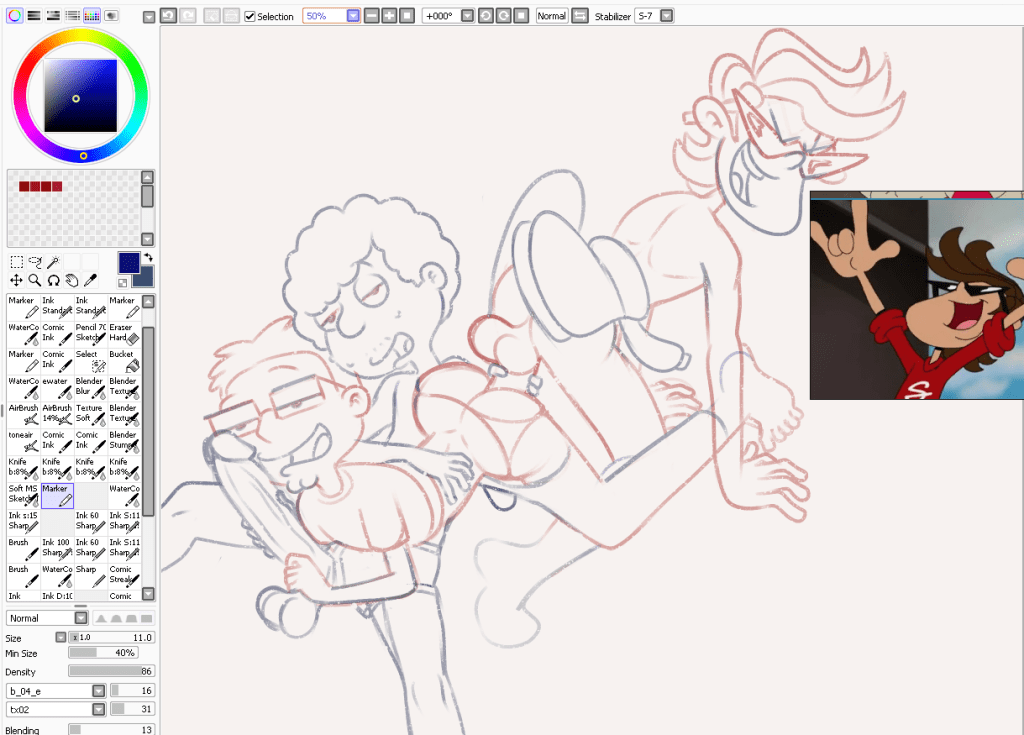
Task: Select the Eyedropper tool
Action: [90, 281]
